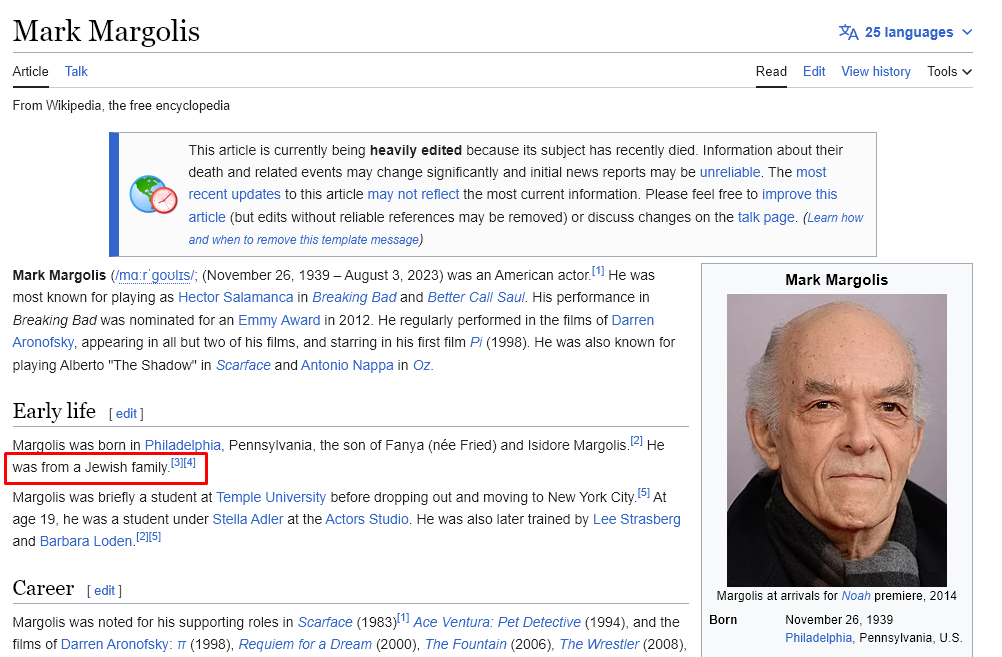
Task: Open the pronunciation IPA link
Action: pos(154,275)
